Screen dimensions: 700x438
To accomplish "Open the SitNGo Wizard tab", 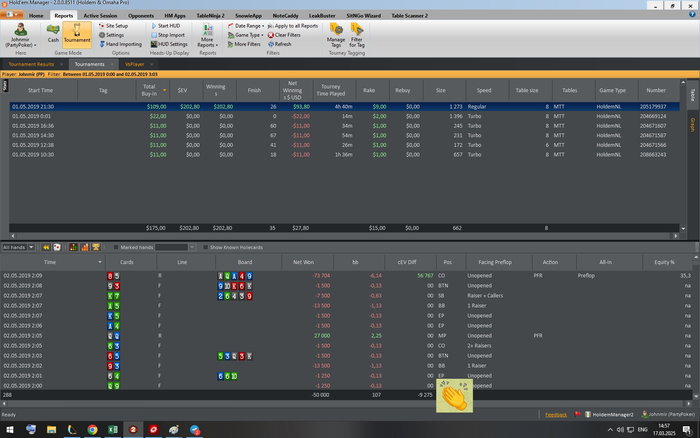I will tap(364, 16).
